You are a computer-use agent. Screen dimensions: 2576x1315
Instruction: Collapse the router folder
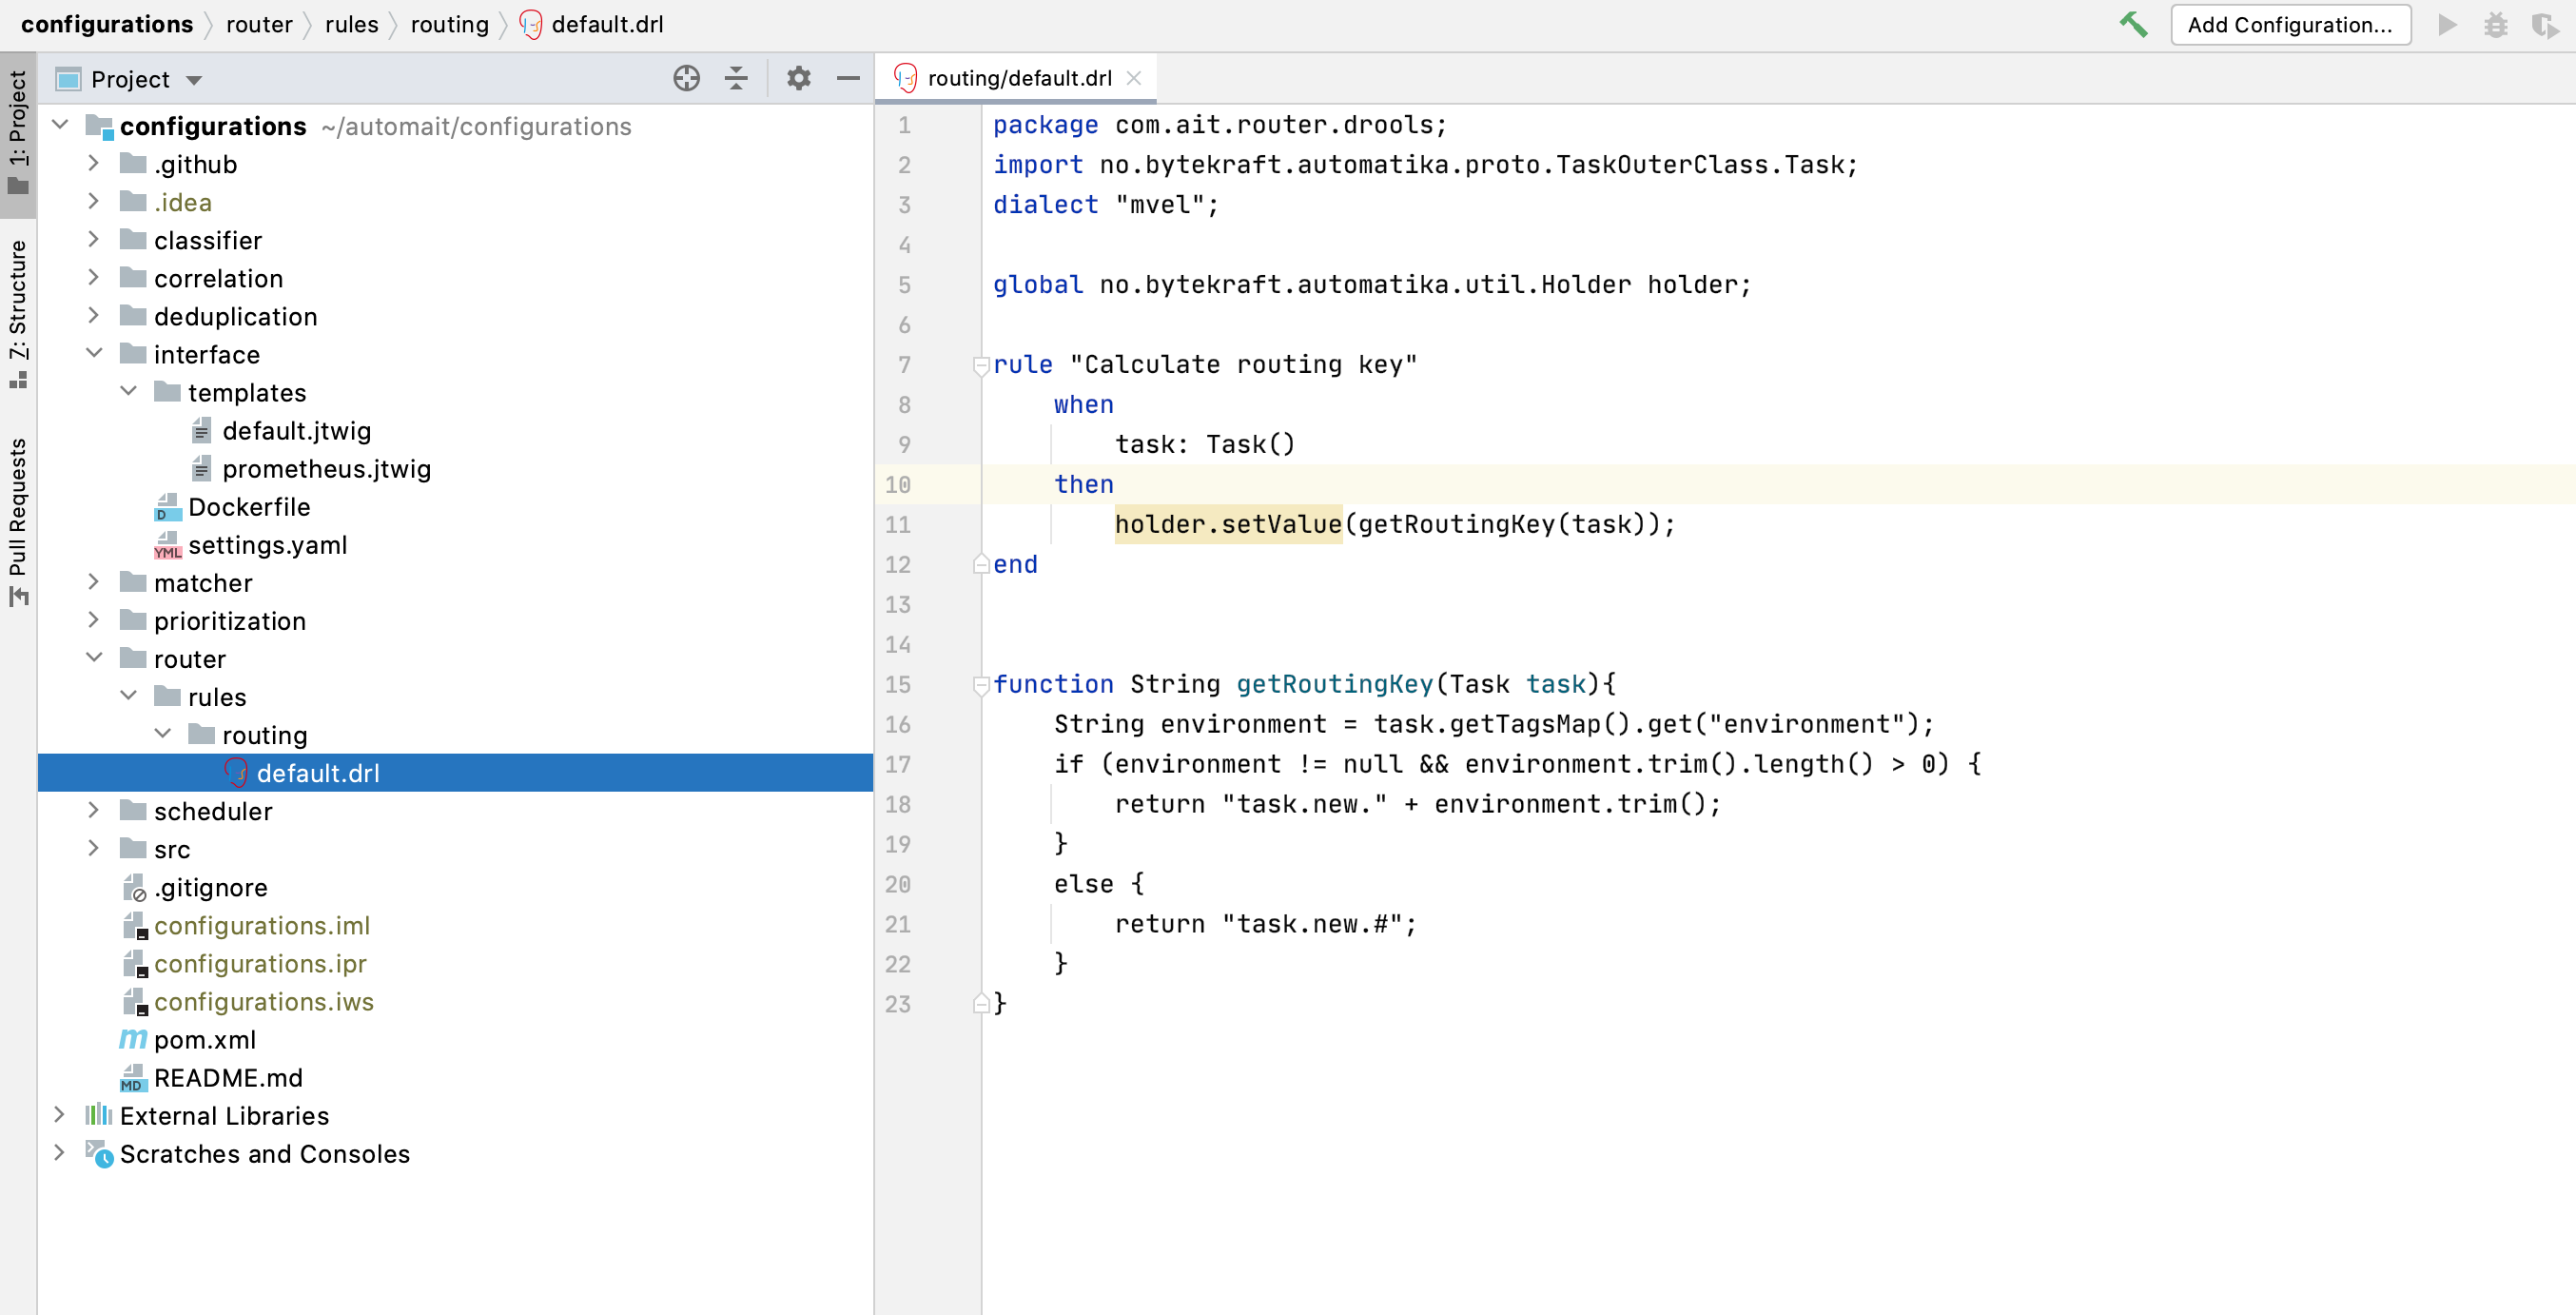coord(94,658)
